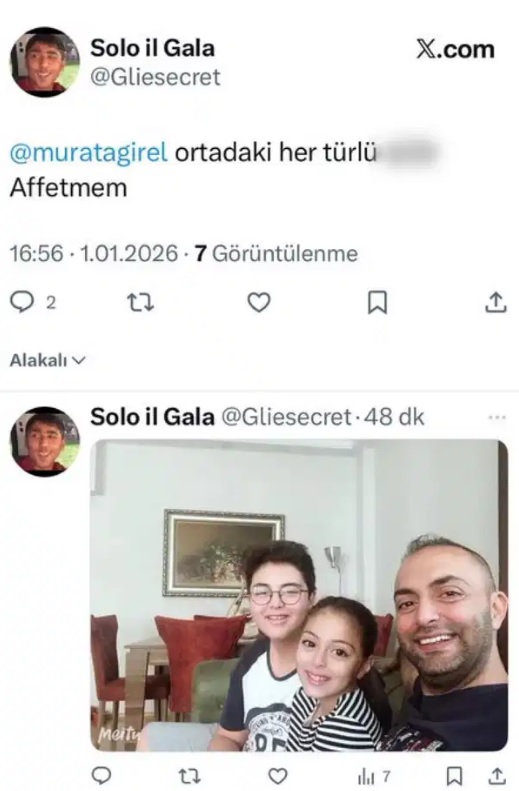519x791 pixels.
Task: Like the main tweet with heart
Action: tap(259, 302)
